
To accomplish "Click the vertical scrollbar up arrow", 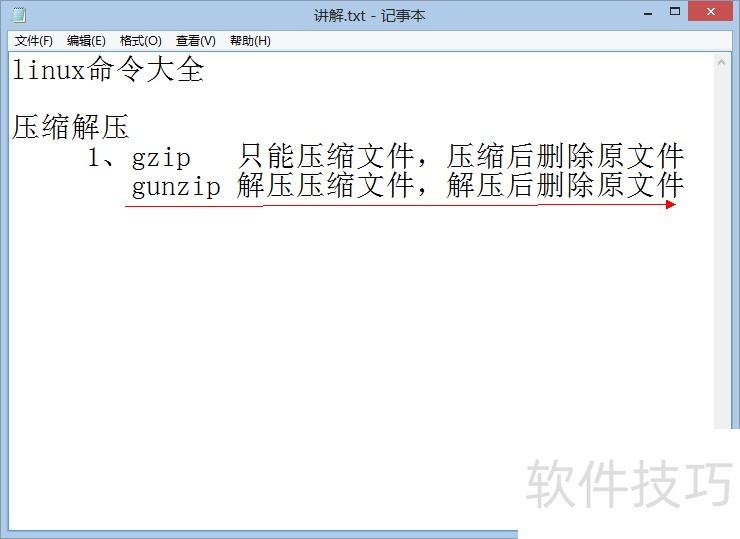I will click(x=721, y=62).
